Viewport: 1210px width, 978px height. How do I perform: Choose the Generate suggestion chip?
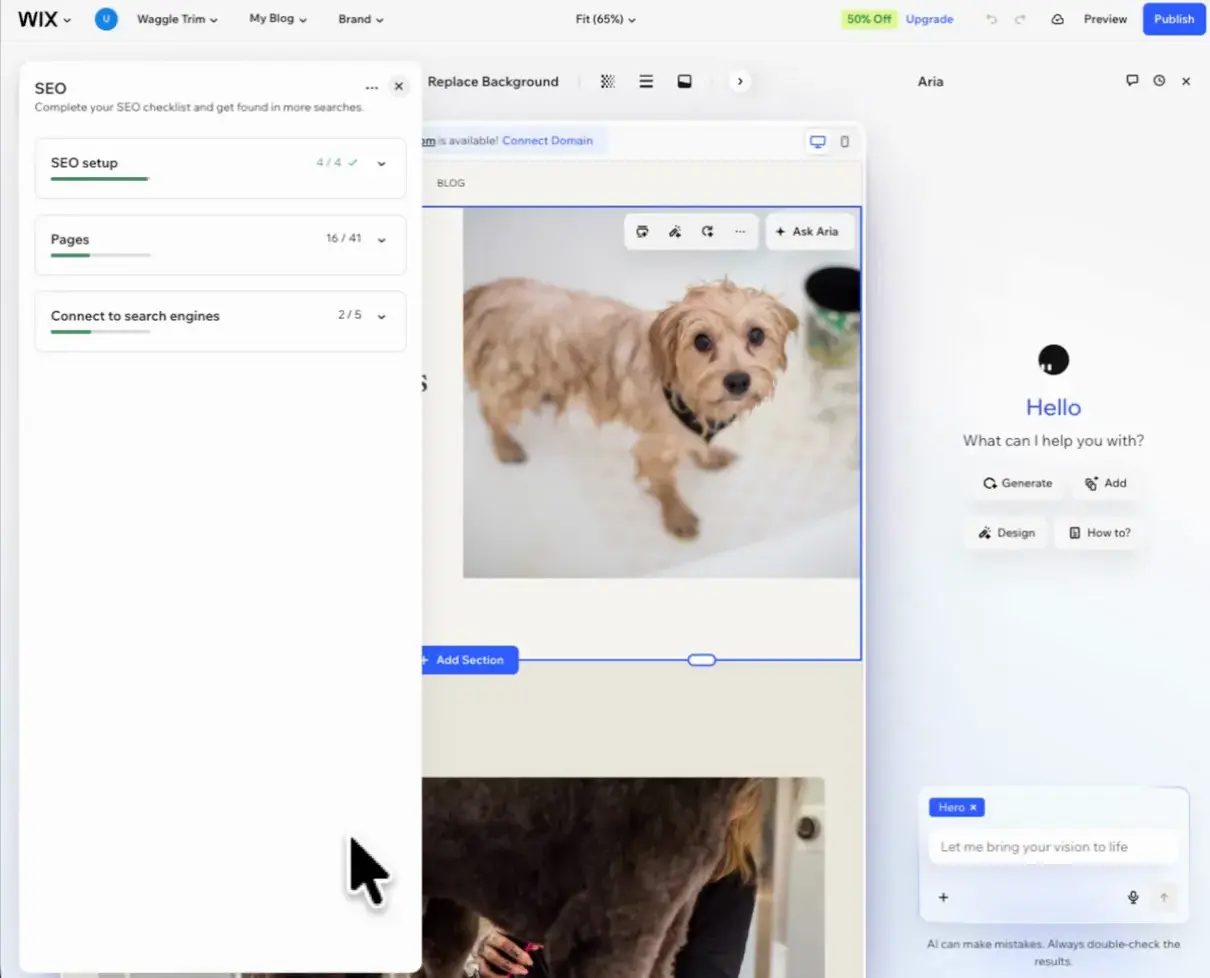1017,483
